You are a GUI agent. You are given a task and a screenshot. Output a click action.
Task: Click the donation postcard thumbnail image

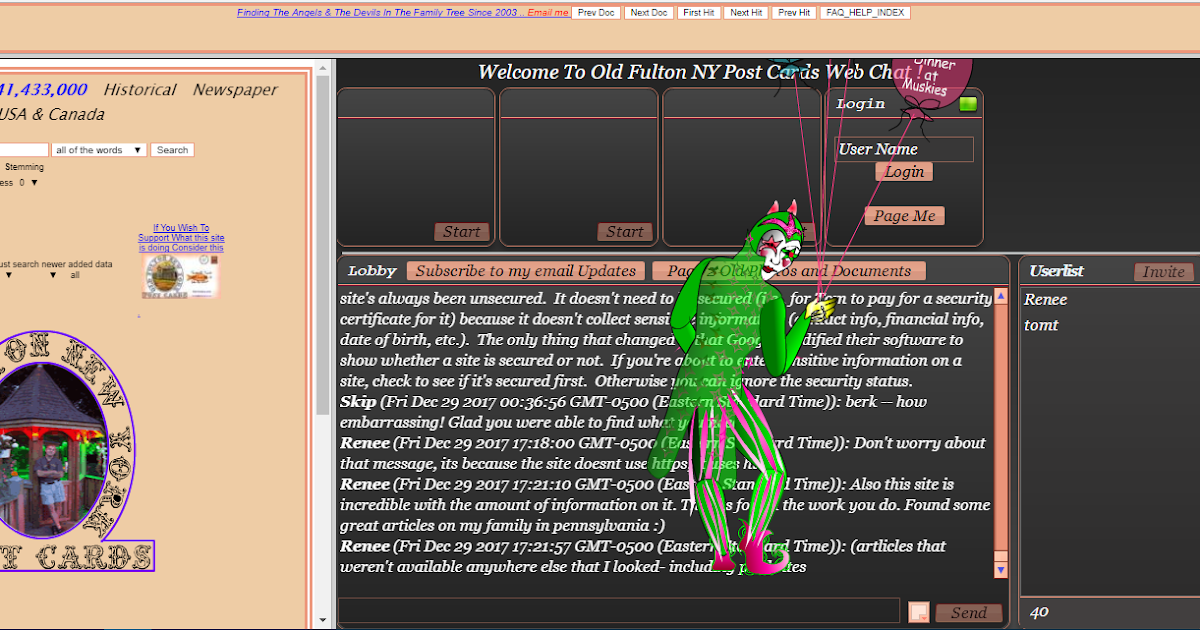180,276
